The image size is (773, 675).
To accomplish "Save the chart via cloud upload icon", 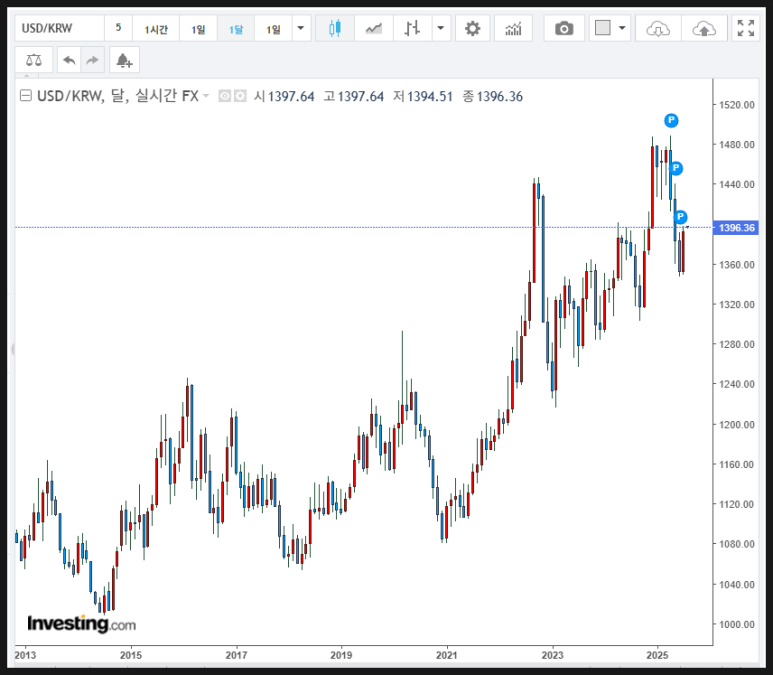I will [x=704, y=29].
